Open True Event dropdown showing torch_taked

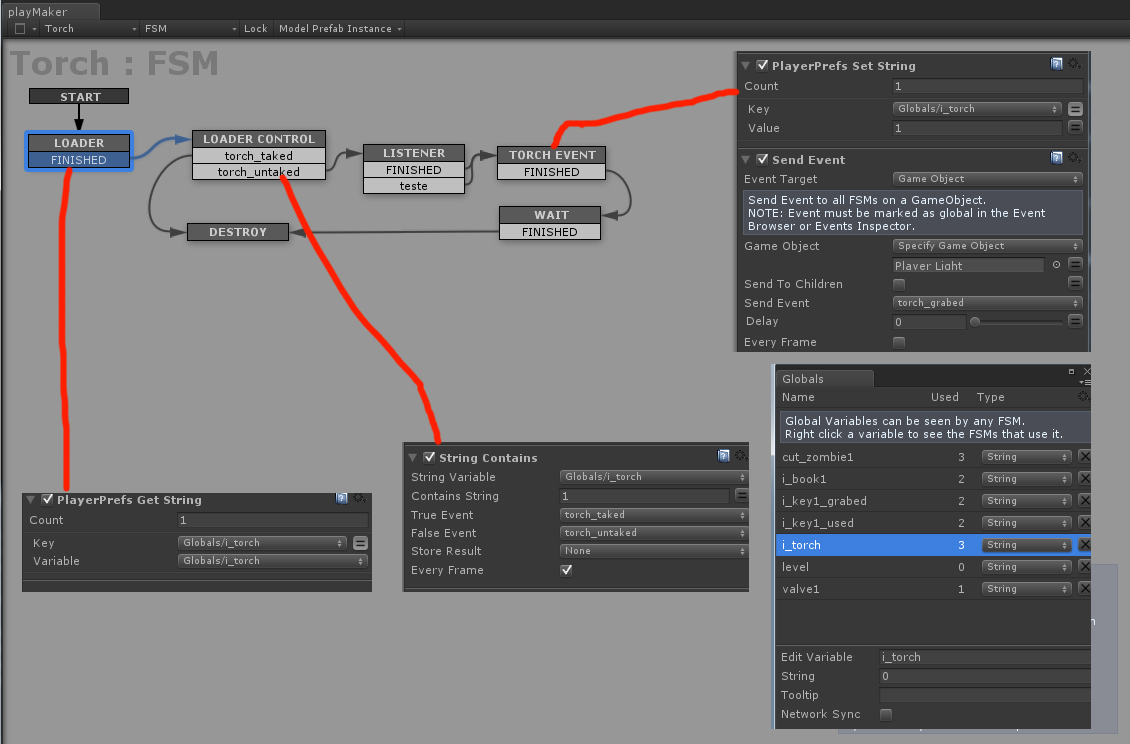point(654,515)
